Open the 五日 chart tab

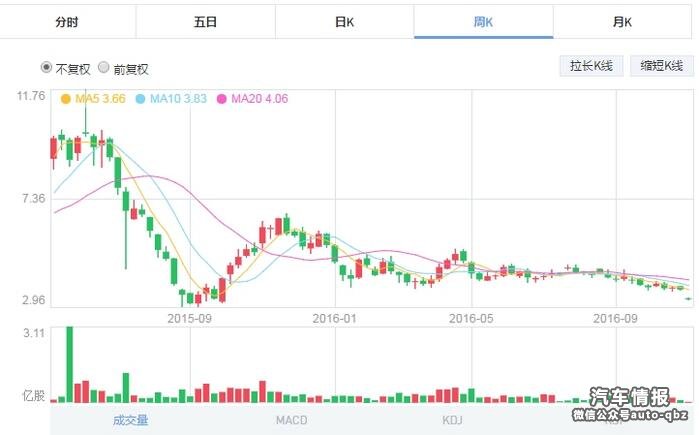point(205,21)
